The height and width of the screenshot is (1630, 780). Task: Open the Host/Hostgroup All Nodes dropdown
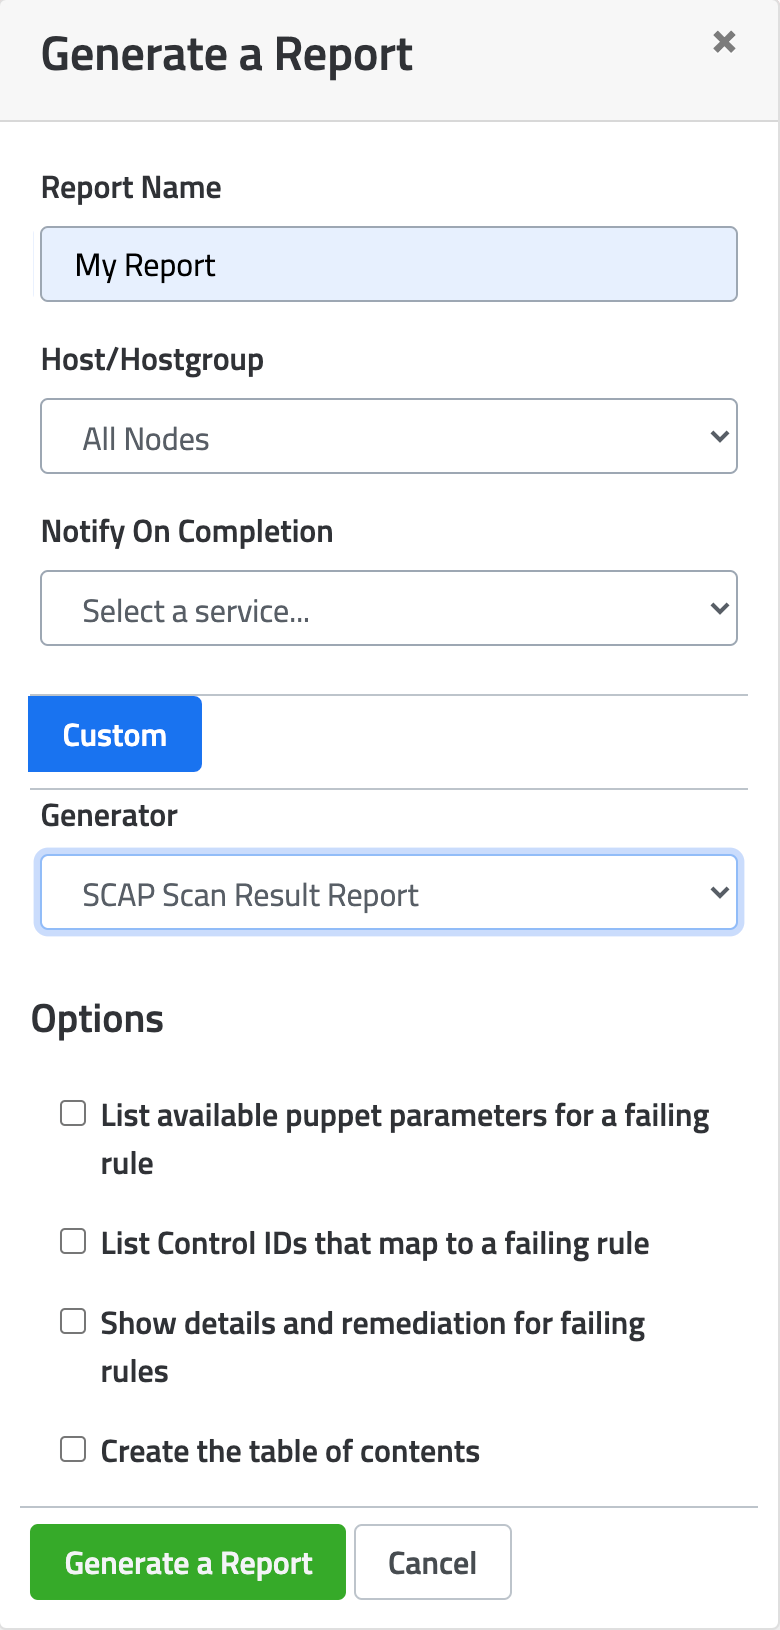[388, 437]
